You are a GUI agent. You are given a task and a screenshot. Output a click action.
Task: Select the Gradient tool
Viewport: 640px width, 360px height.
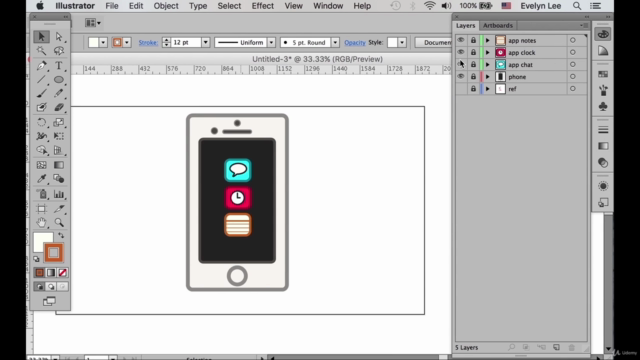click(x=59, y=165)
